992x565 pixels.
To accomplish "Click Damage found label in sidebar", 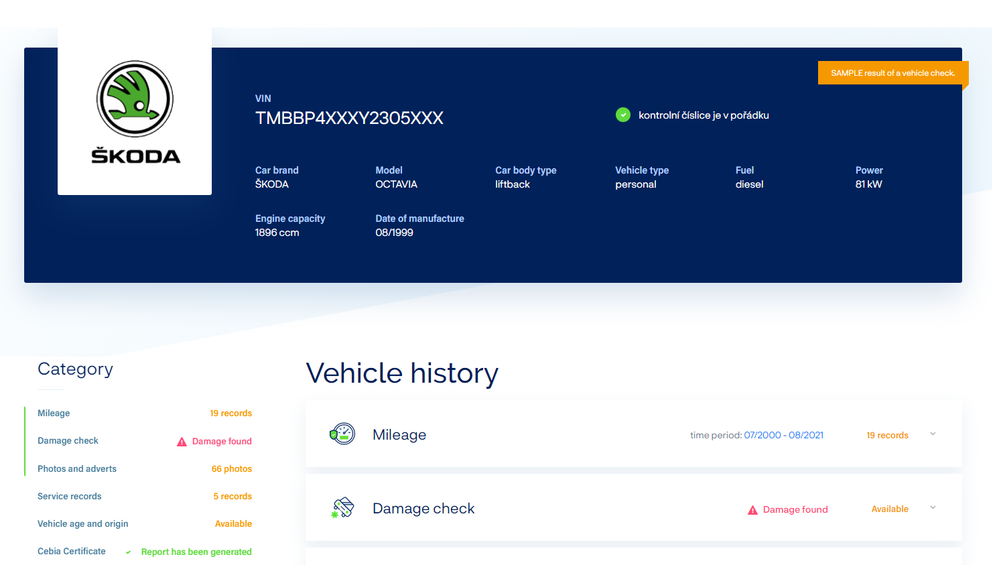I will (221, 441).
